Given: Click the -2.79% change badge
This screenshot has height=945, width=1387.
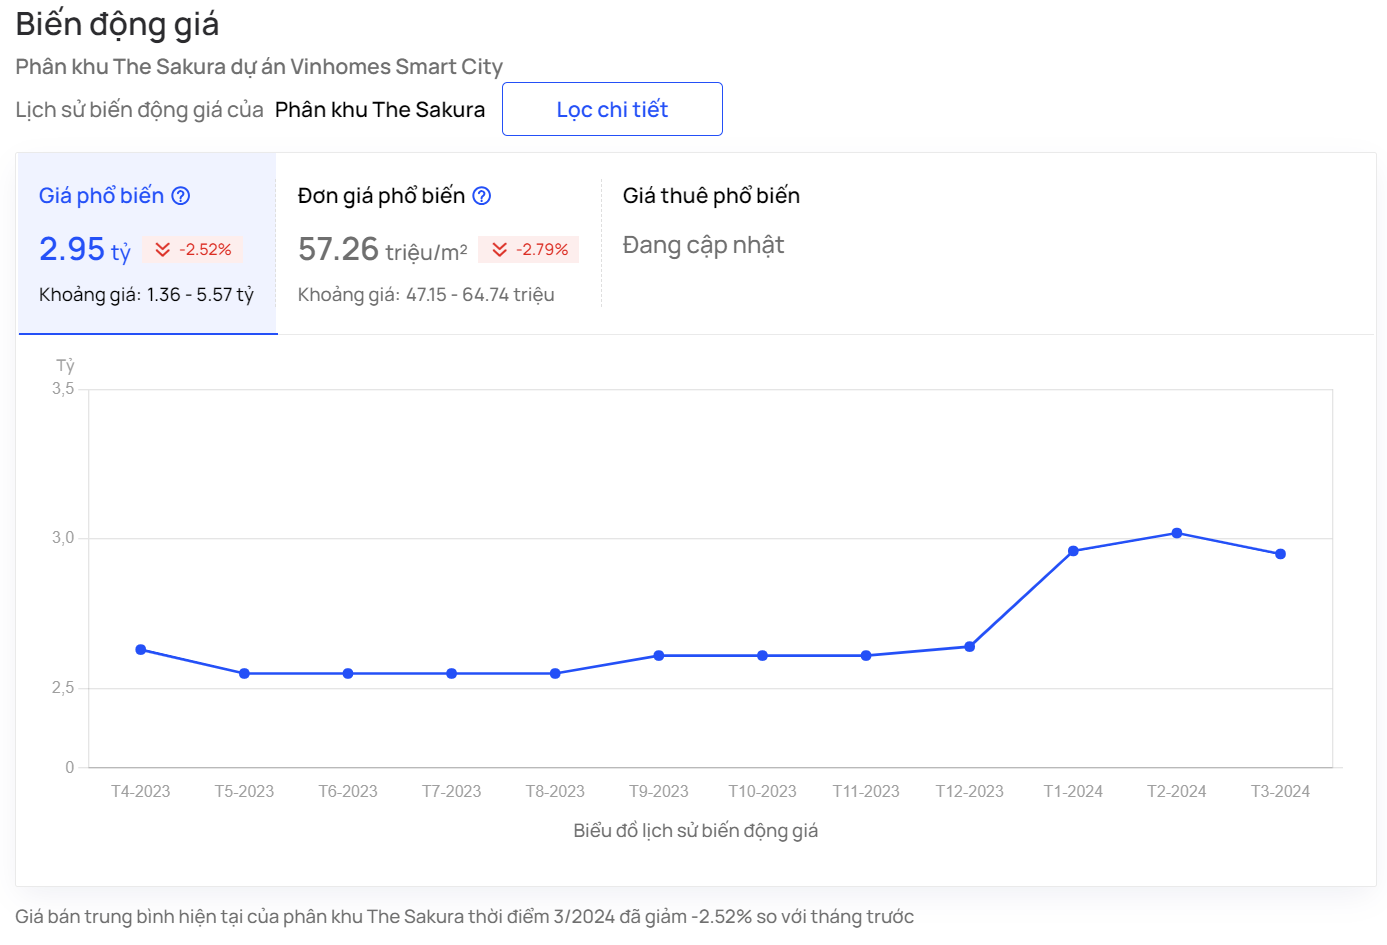Looking at the screenshot, I should [x=529, y=249].
